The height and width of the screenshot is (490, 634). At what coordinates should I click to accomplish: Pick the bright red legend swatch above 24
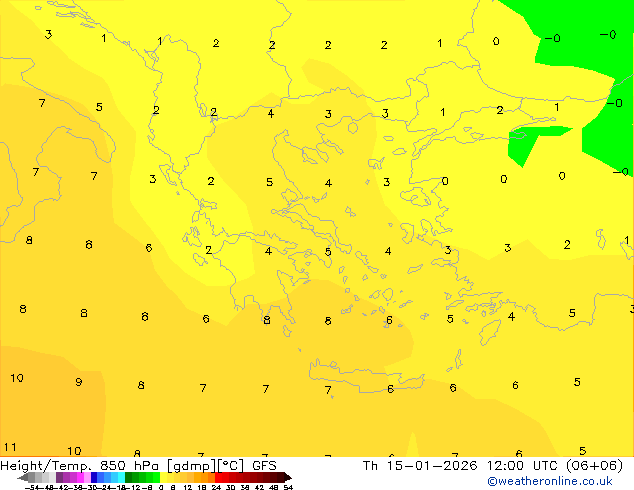tap(218, 477)
